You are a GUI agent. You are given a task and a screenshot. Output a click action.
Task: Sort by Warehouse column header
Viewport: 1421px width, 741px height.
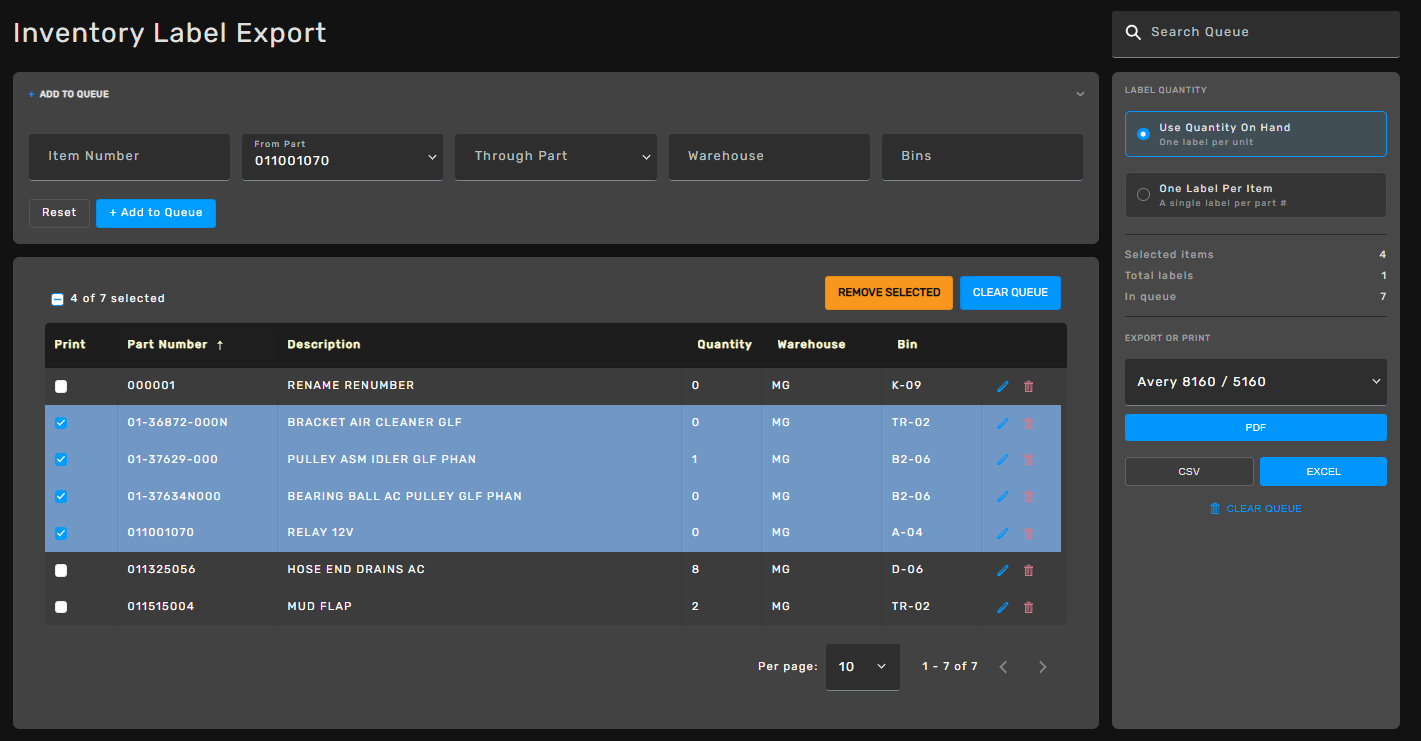pos(811,344)
